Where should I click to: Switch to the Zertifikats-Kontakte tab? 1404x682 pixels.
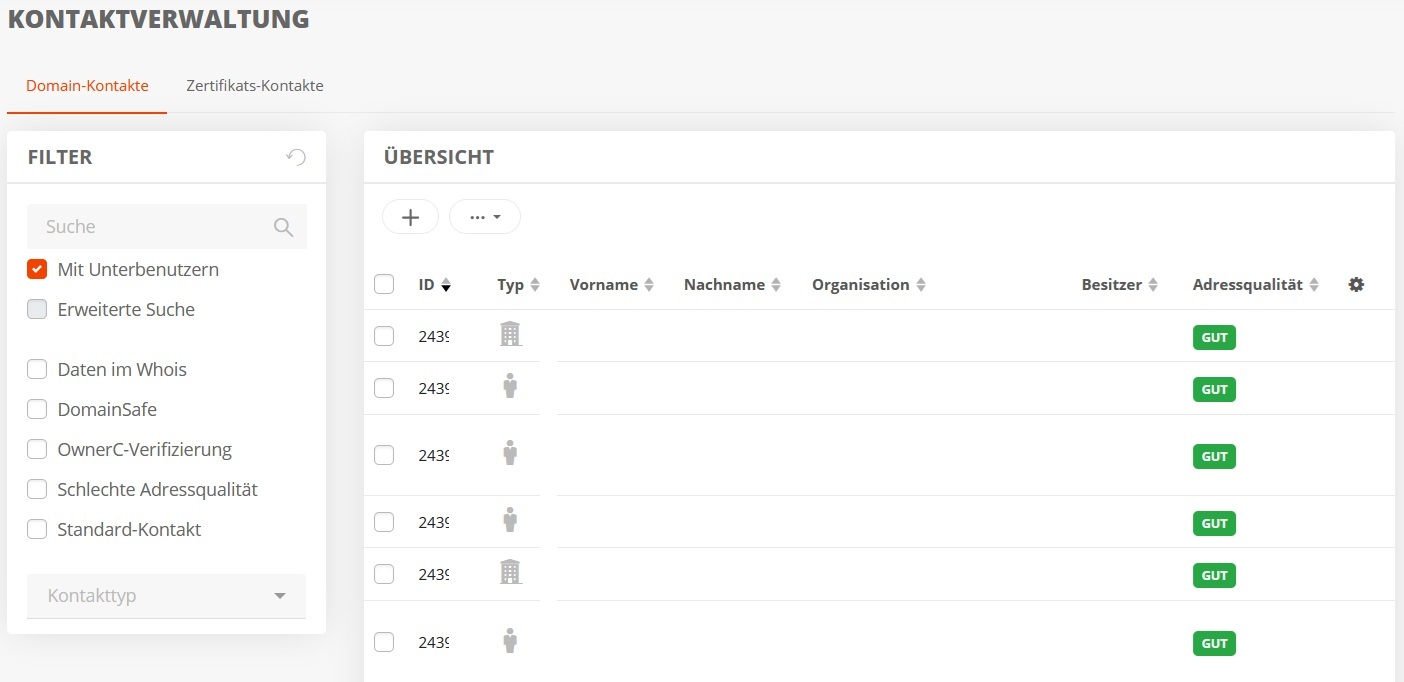(255, 86)
